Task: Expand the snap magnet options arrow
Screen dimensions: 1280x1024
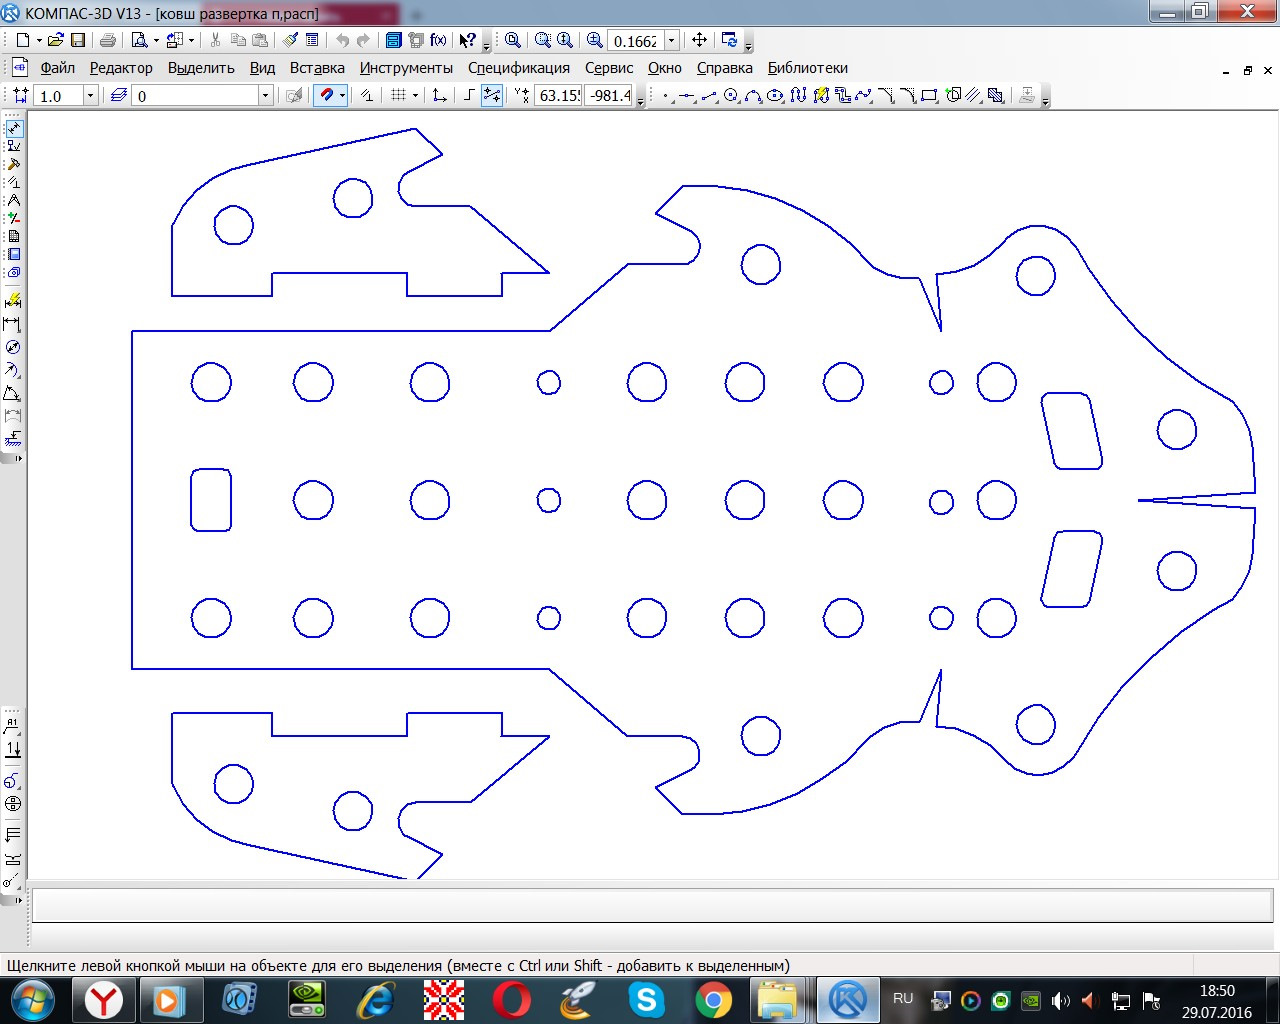Action: coord(342,96)
